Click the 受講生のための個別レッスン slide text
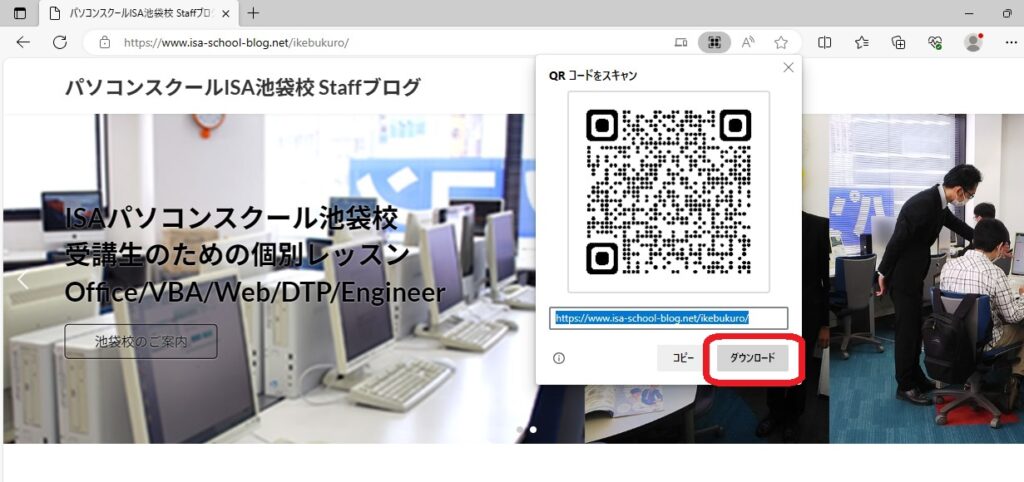This screenshot has width=1024, height=482. (238, 256)
